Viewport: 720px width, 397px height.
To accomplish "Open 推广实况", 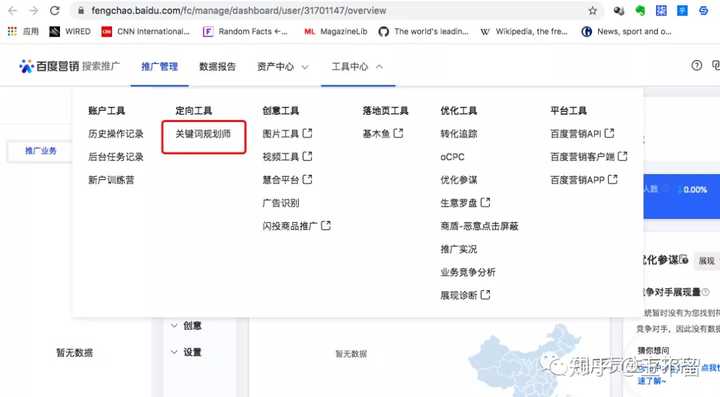I will click(x=459, y=249).
